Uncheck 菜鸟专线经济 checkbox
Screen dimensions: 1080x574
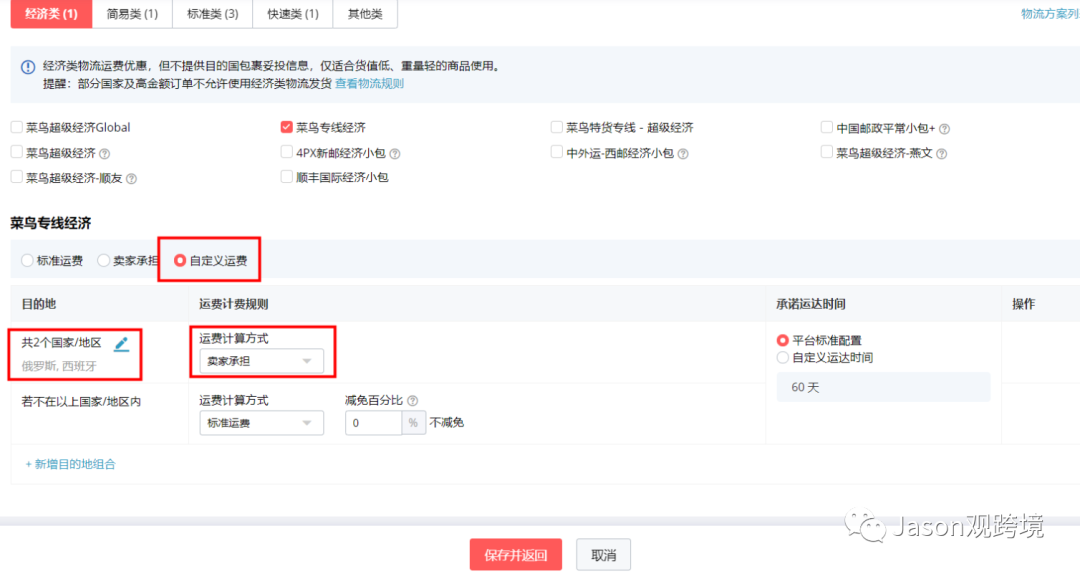pos(287,127)
